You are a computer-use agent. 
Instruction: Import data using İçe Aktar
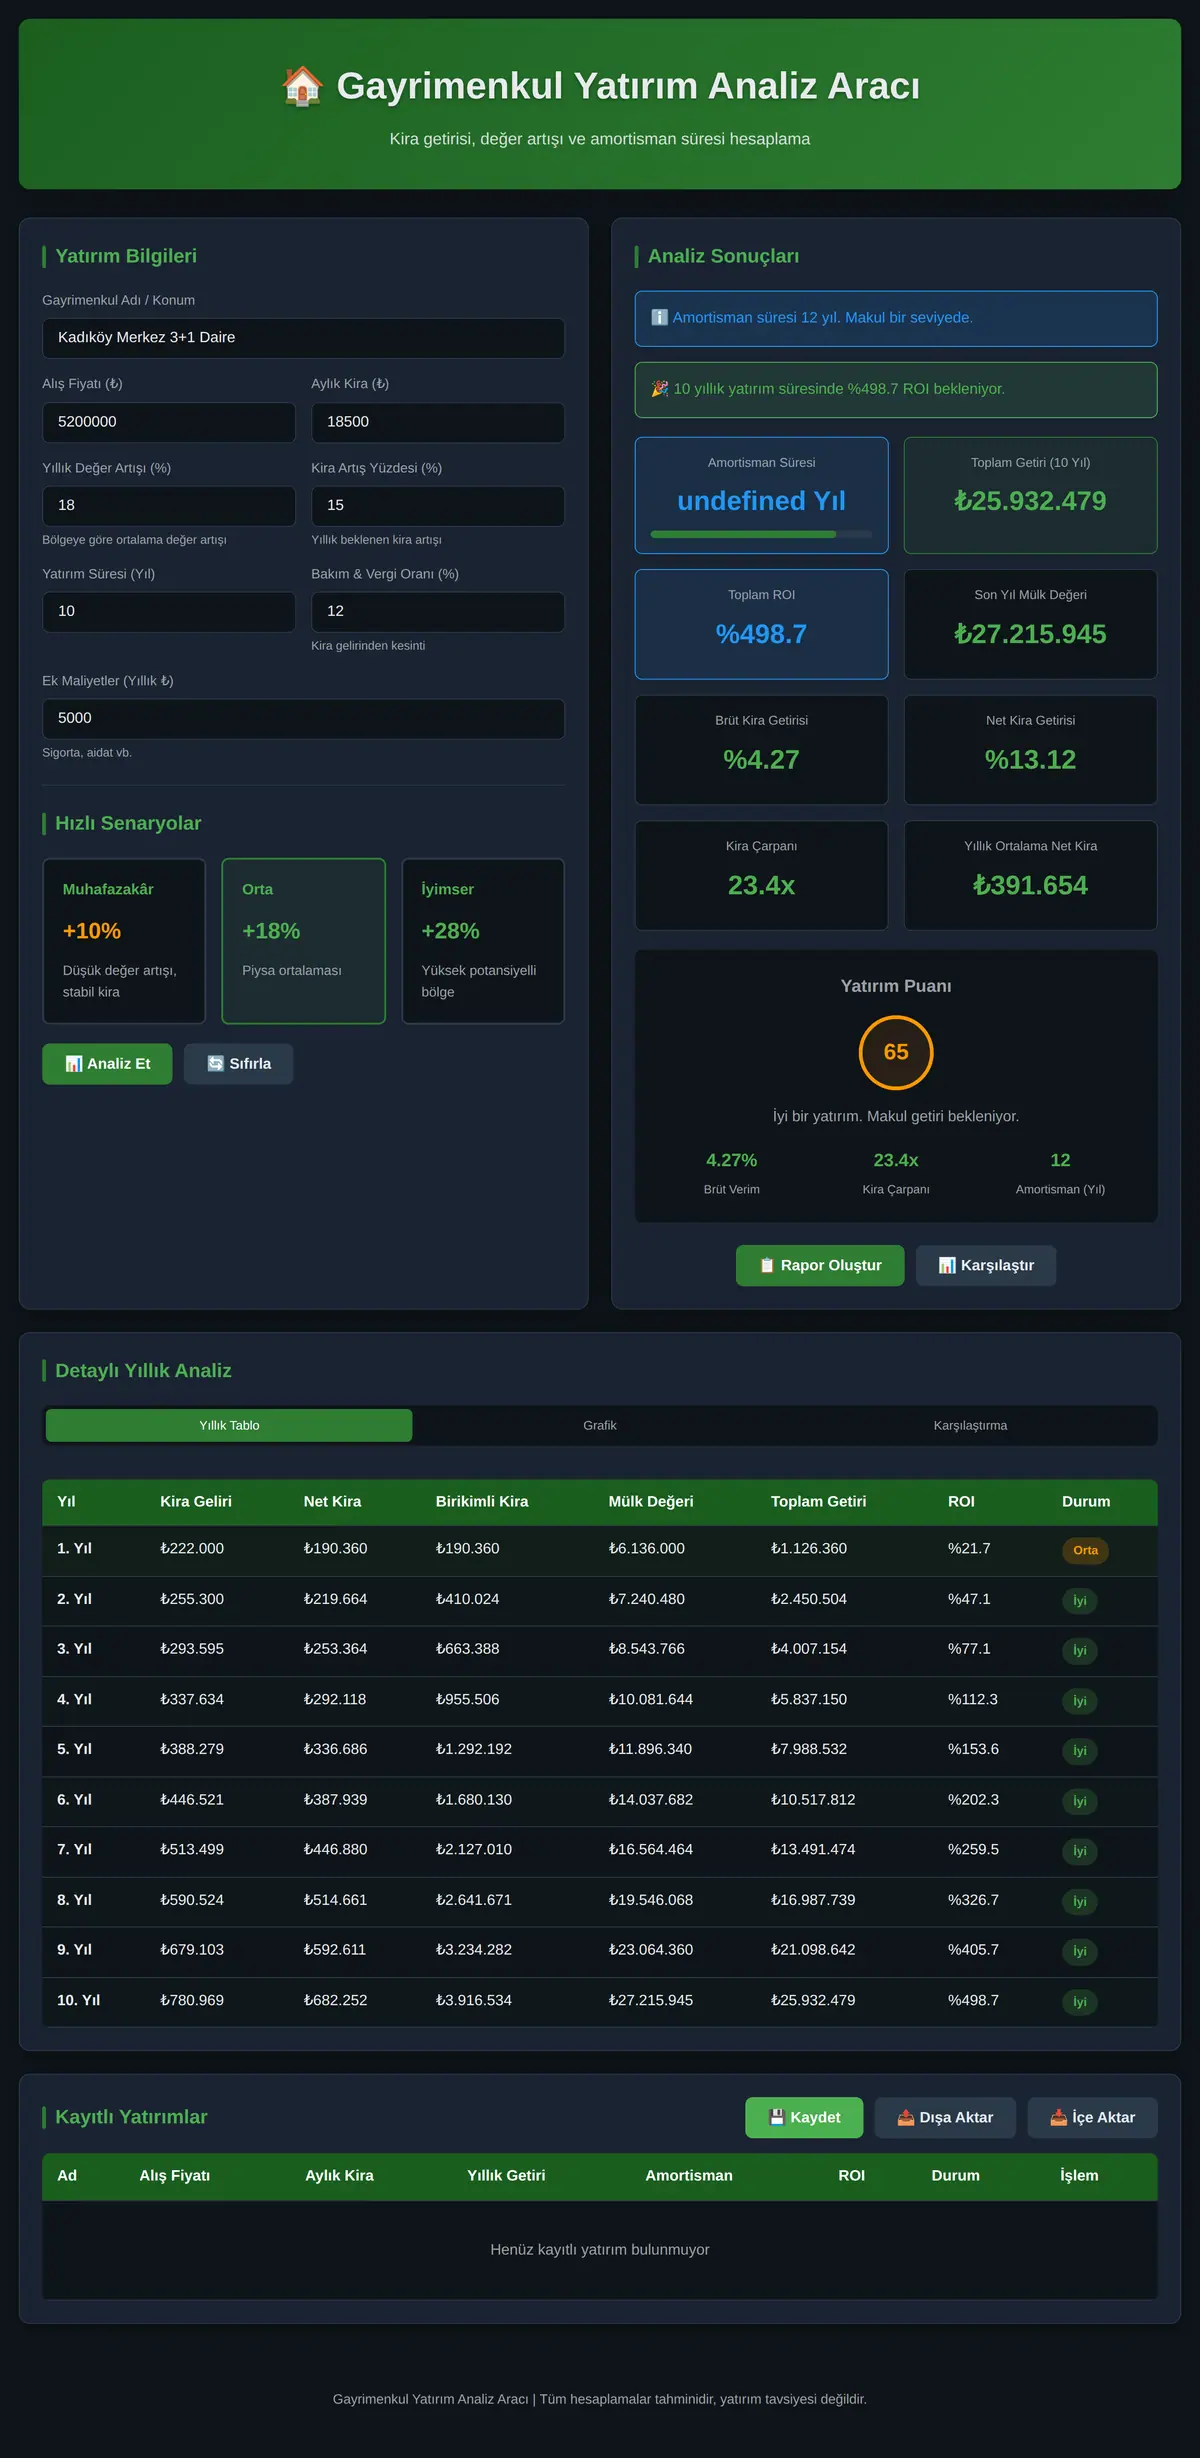coord(1092,2117)
